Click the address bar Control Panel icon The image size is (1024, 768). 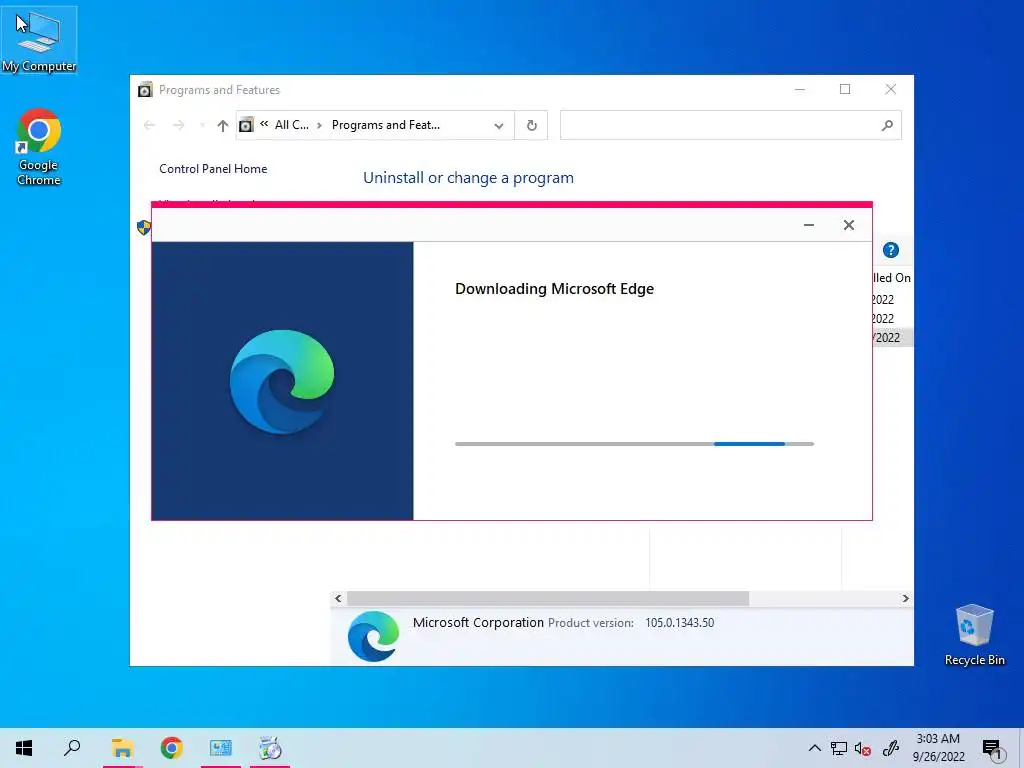pos(246,125)
